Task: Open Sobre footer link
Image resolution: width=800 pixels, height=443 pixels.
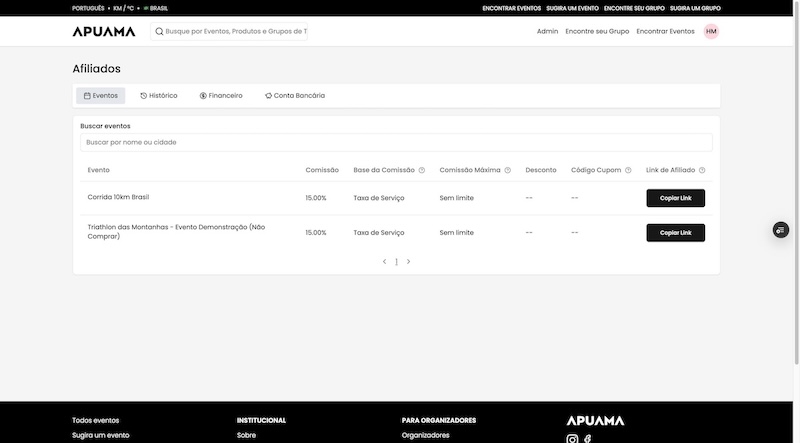Action: click(x=246, y=435)
